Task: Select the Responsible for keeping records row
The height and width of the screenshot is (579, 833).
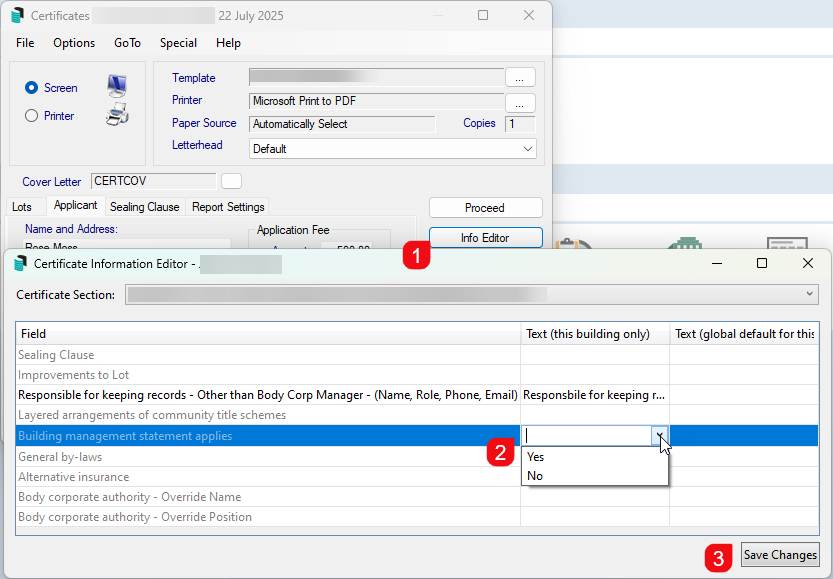Action: tap(417, 395)
